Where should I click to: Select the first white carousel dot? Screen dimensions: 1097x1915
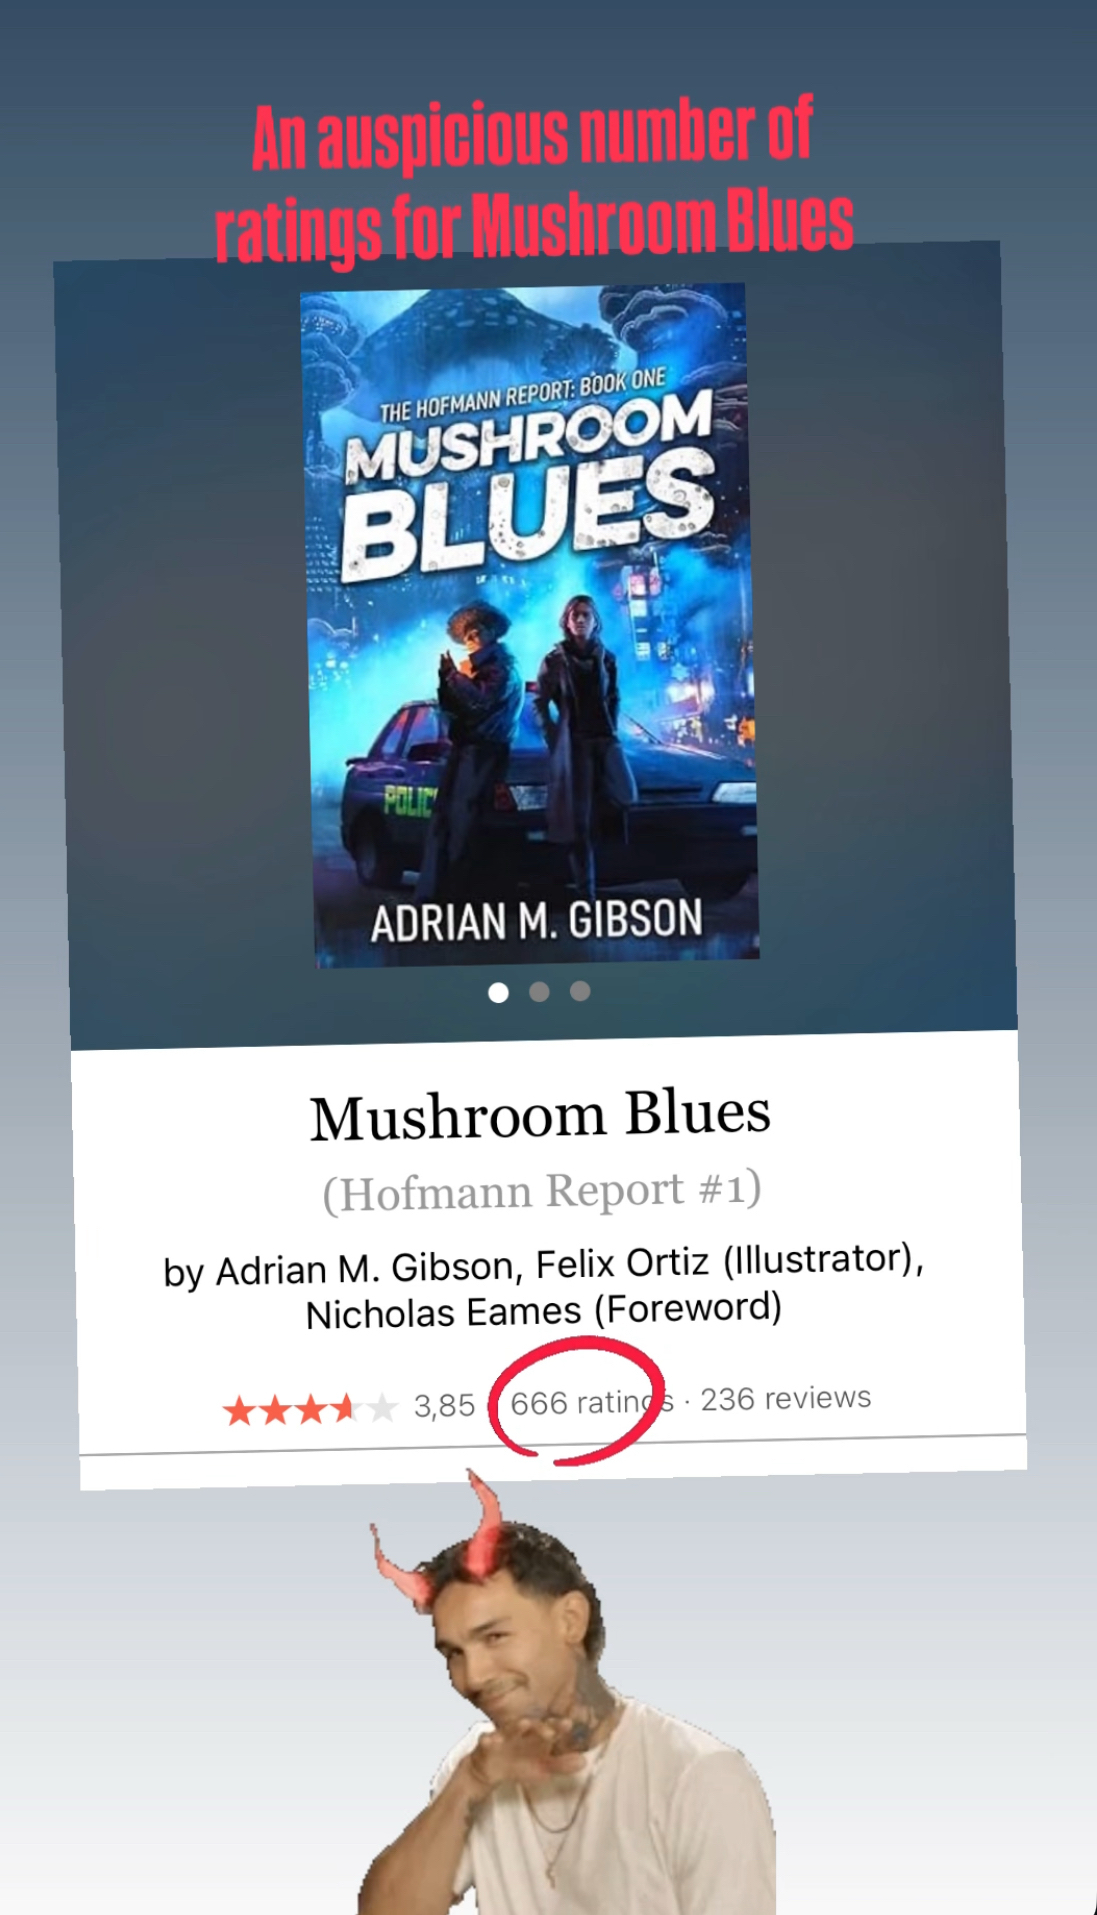(498, 992)
